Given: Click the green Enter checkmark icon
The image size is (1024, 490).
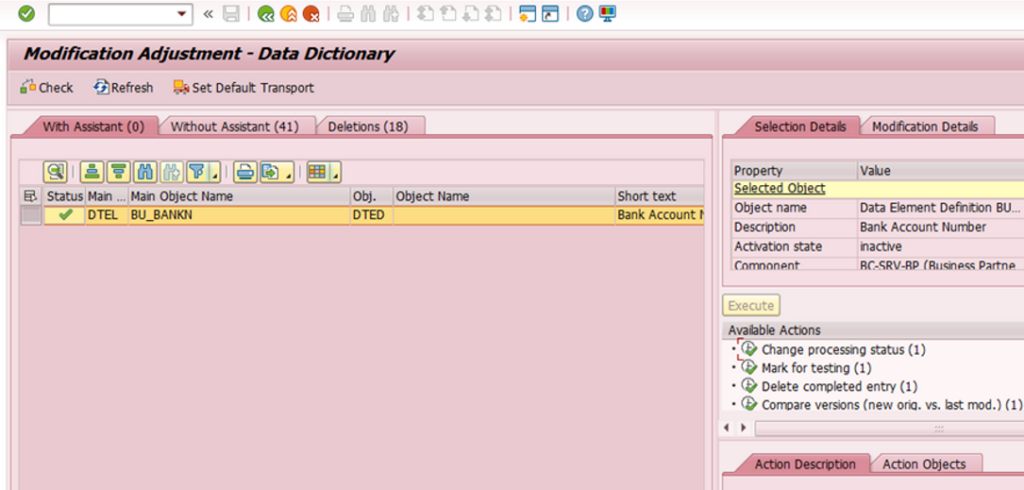Looking at the screenshot, I should tap(26, 14).
